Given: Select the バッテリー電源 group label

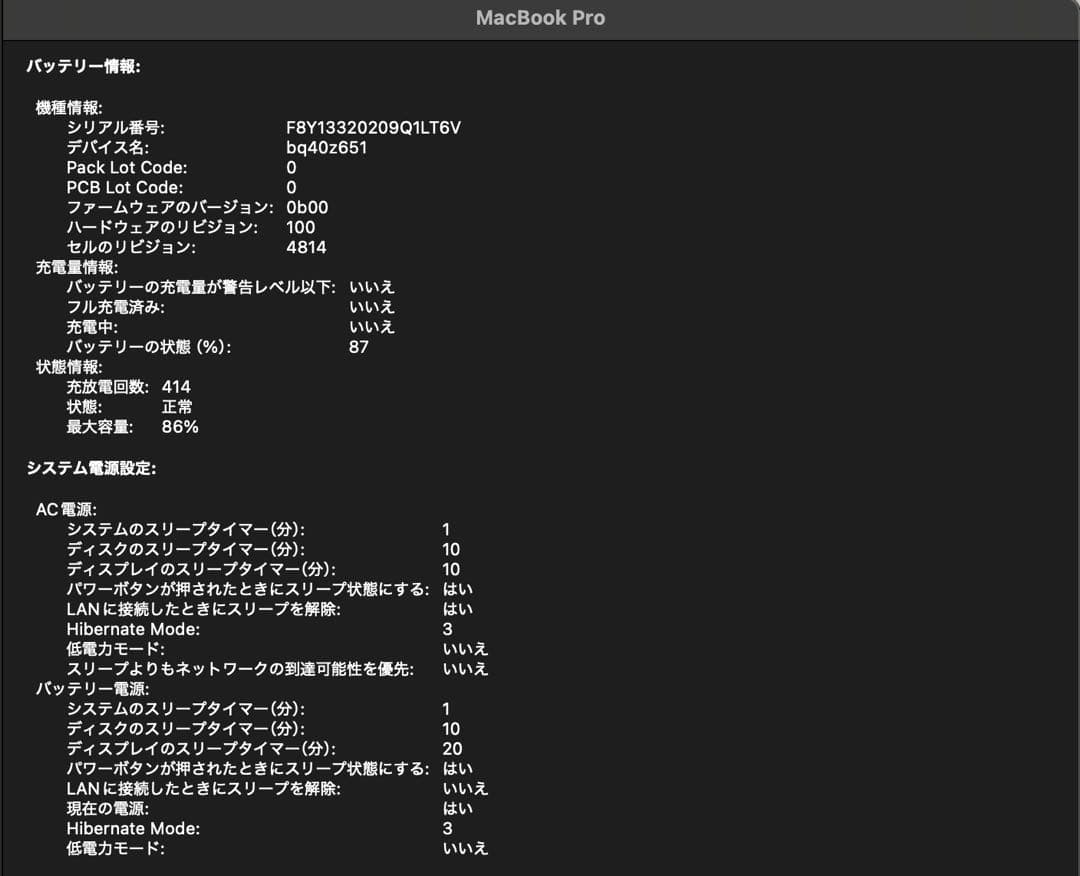Looking at the screenshot, I should point(85,688).
